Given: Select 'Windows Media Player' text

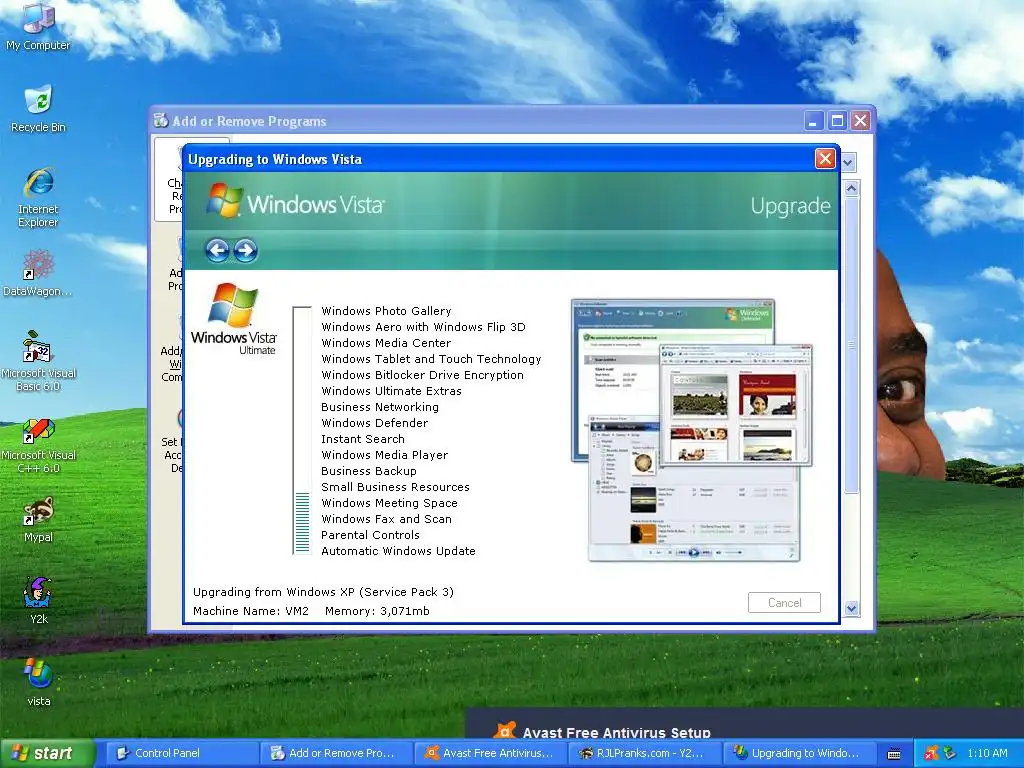Looking at the screenshot, I should click(385, 455).
